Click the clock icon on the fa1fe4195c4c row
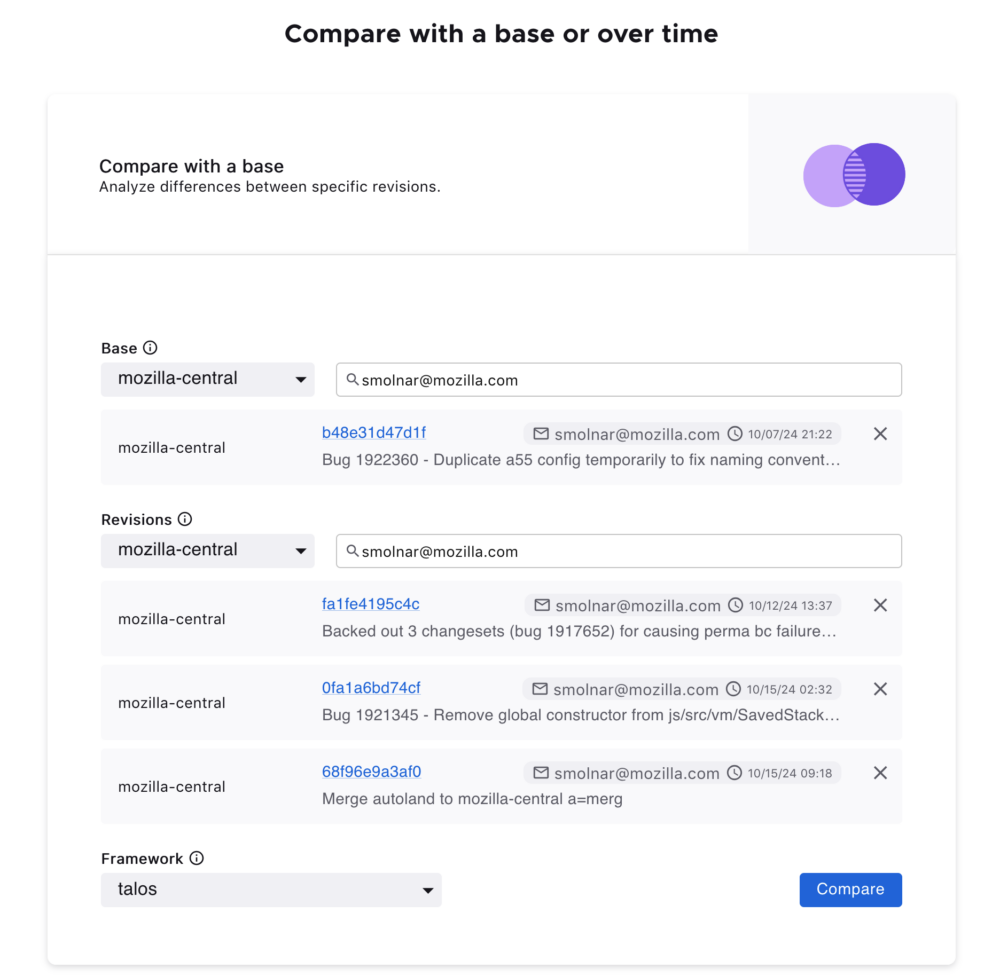Viewport: 1000px width, 976px height. tap(734, 605)
